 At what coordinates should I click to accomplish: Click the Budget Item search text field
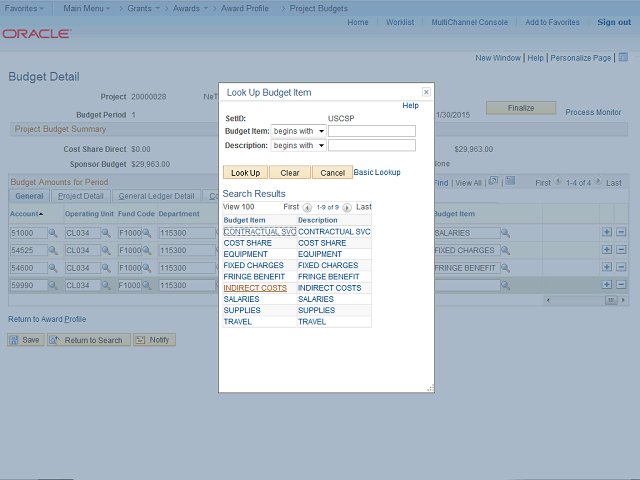(371, 131)
